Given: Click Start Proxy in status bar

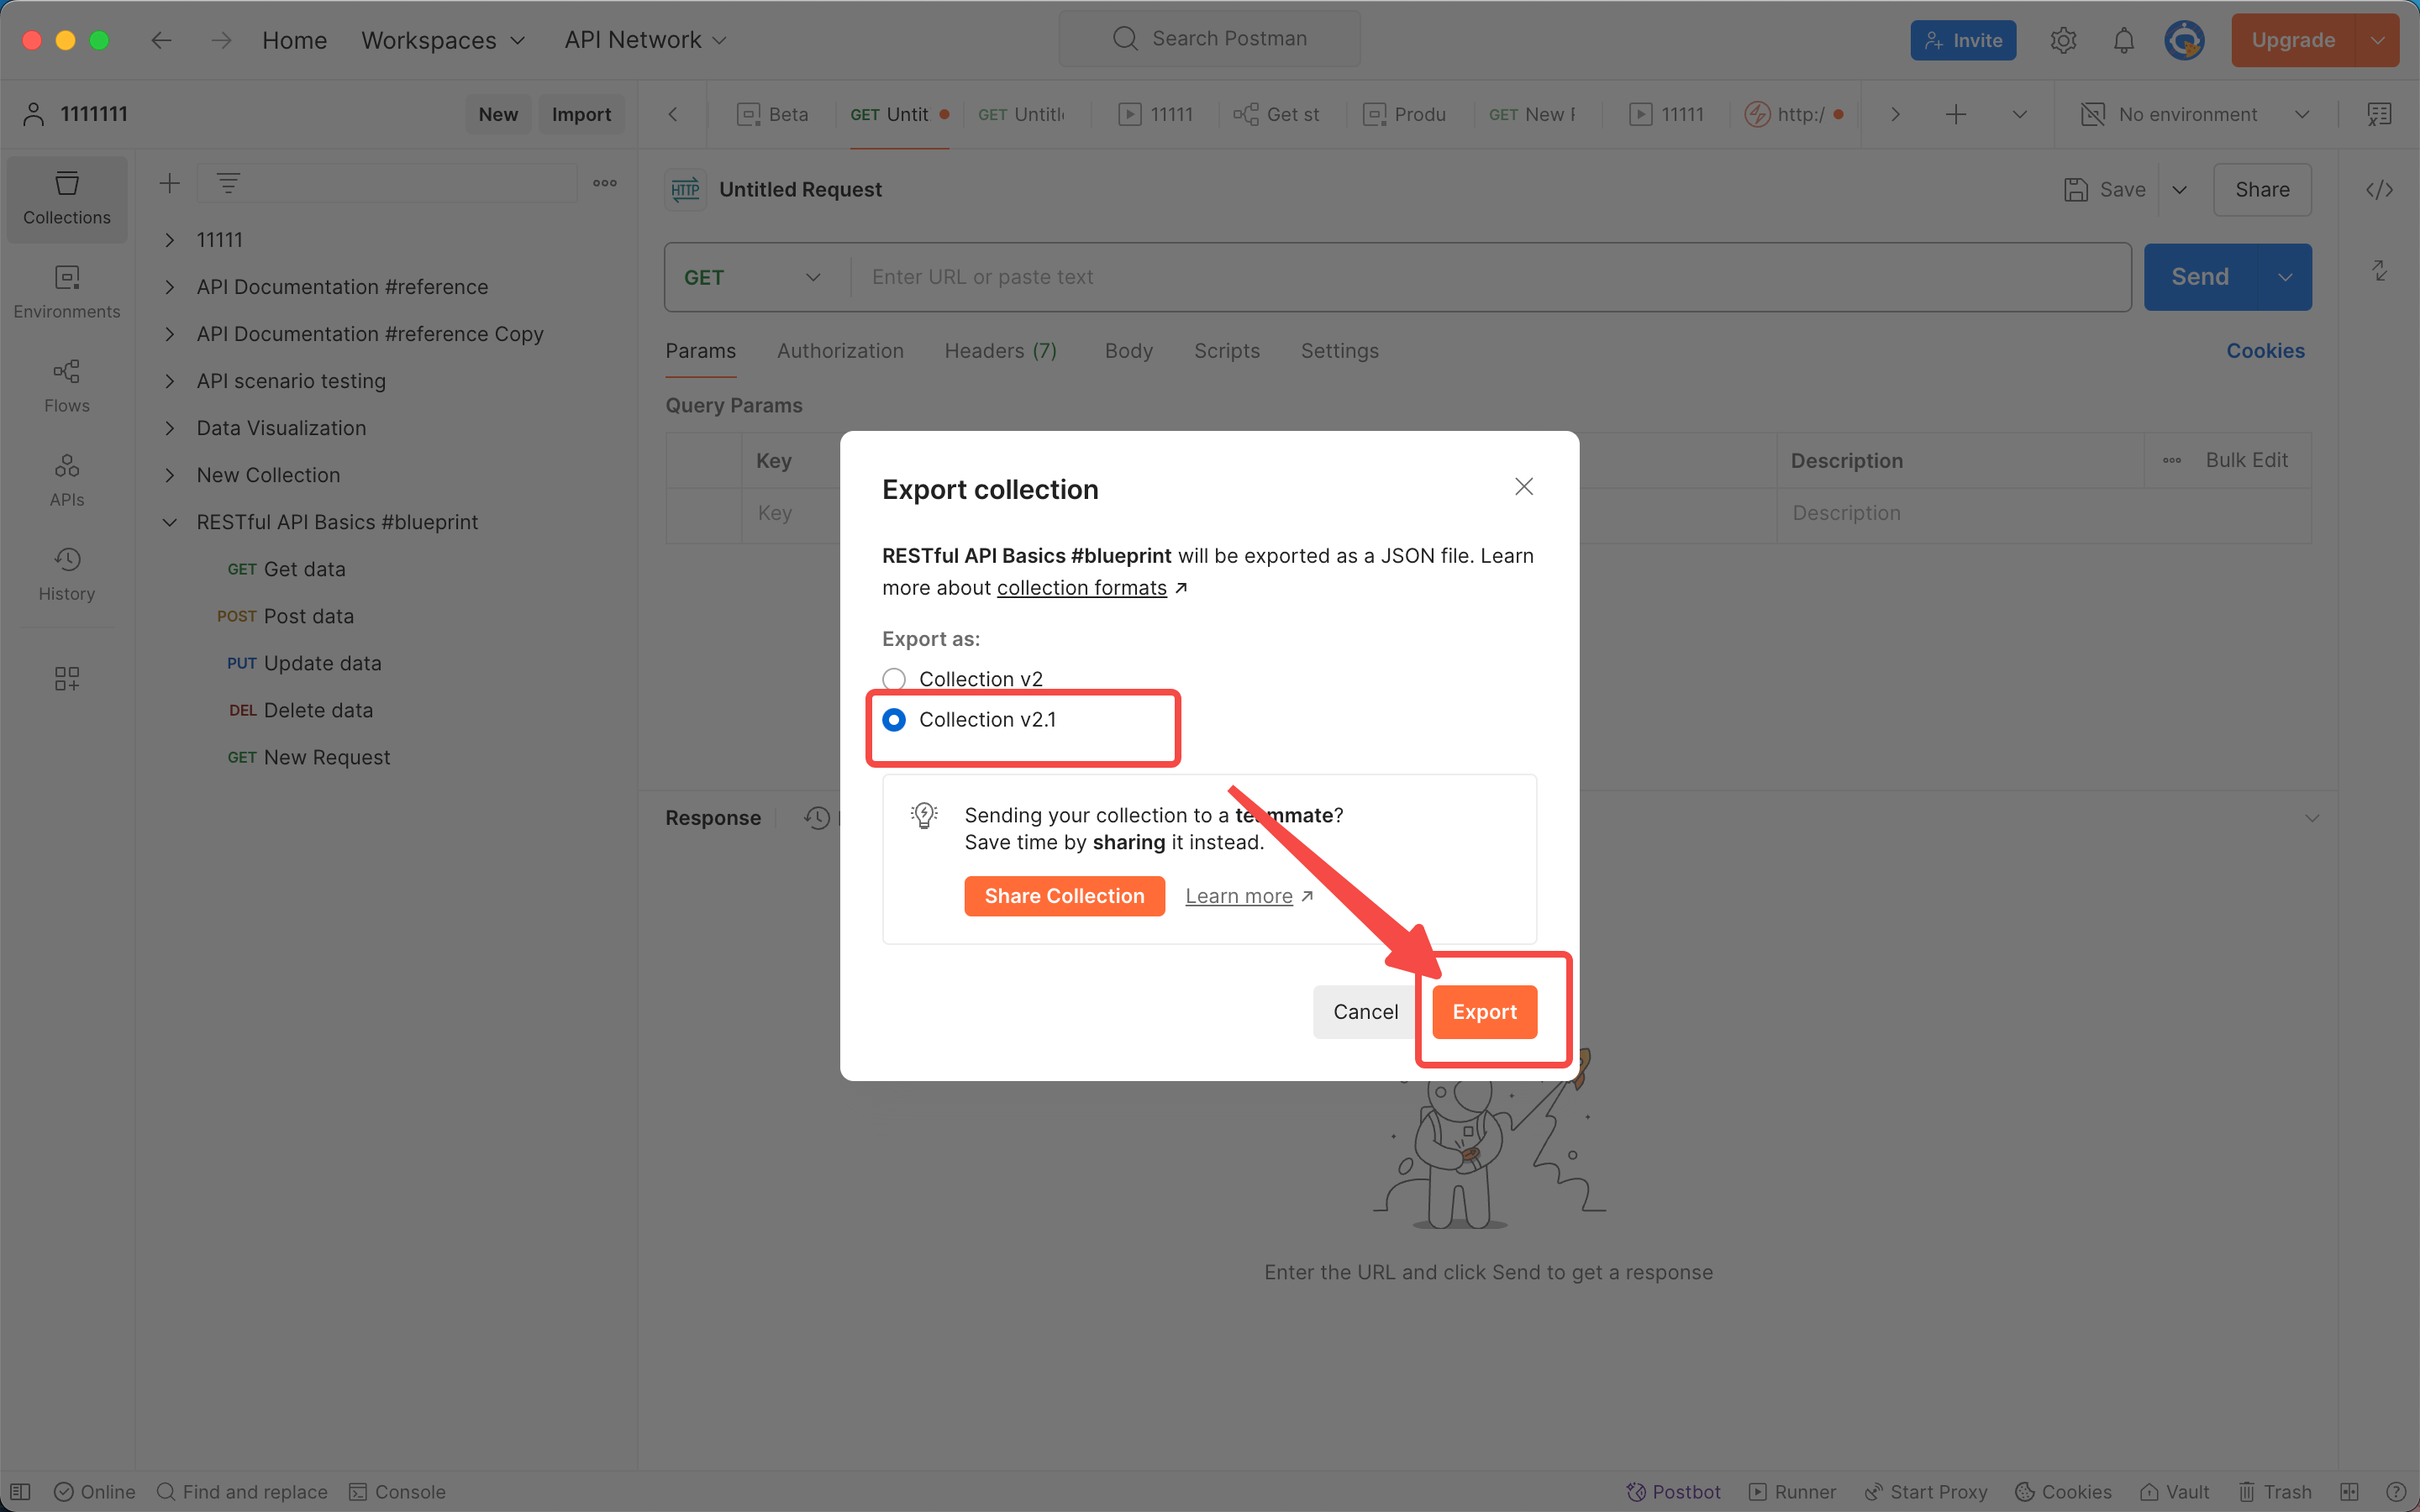Looking at the screenshot, I should 1925,1491.
